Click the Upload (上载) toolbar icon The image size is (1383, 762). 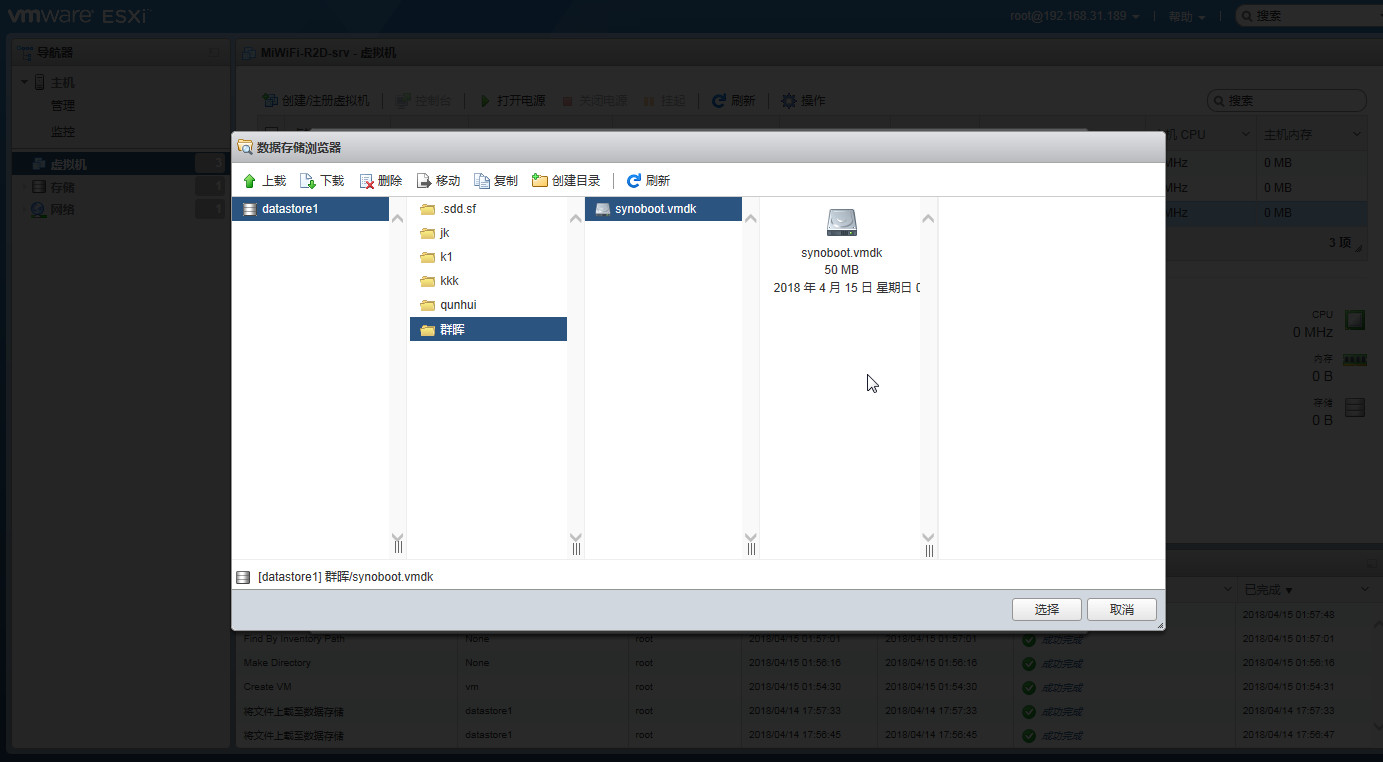250,181
